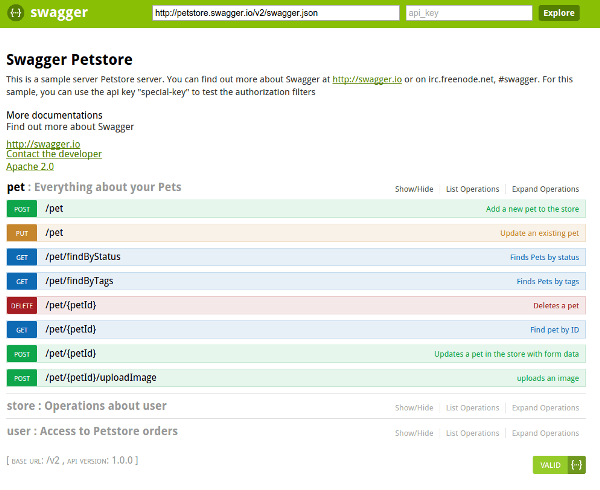This screenshot has width=600, height=490.
Task: Click Find pet by ID description
Action: (x=554, y=329)
